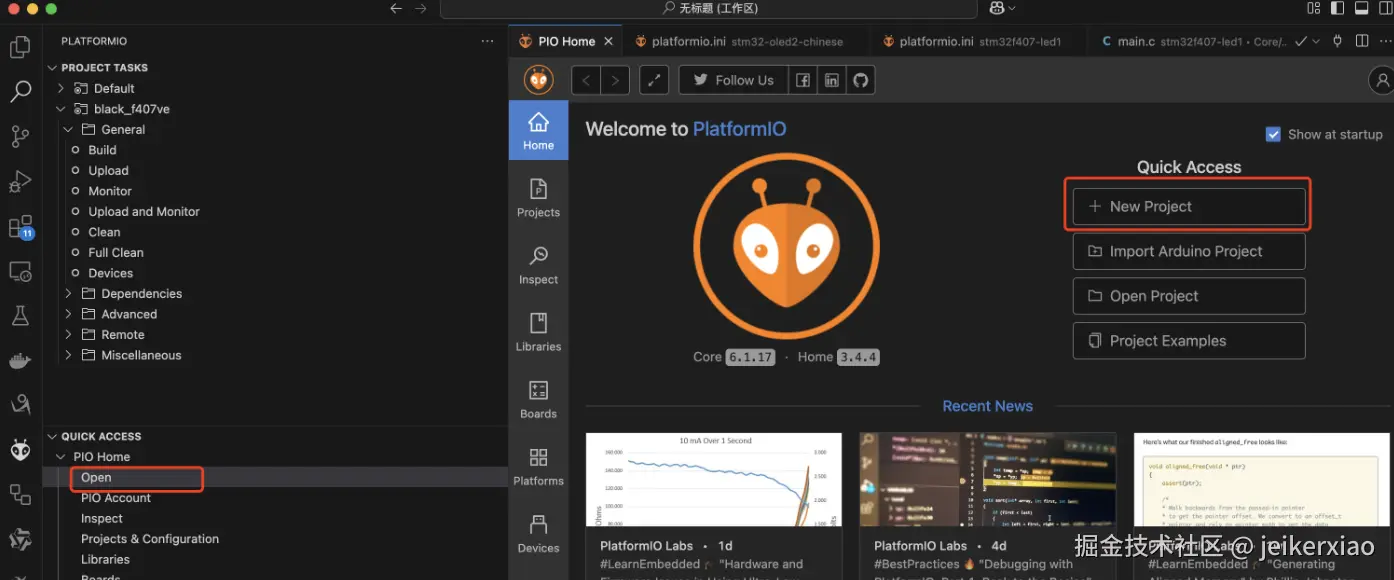Open the Inspect page in PIO sidebar

(x=538, y=265)
